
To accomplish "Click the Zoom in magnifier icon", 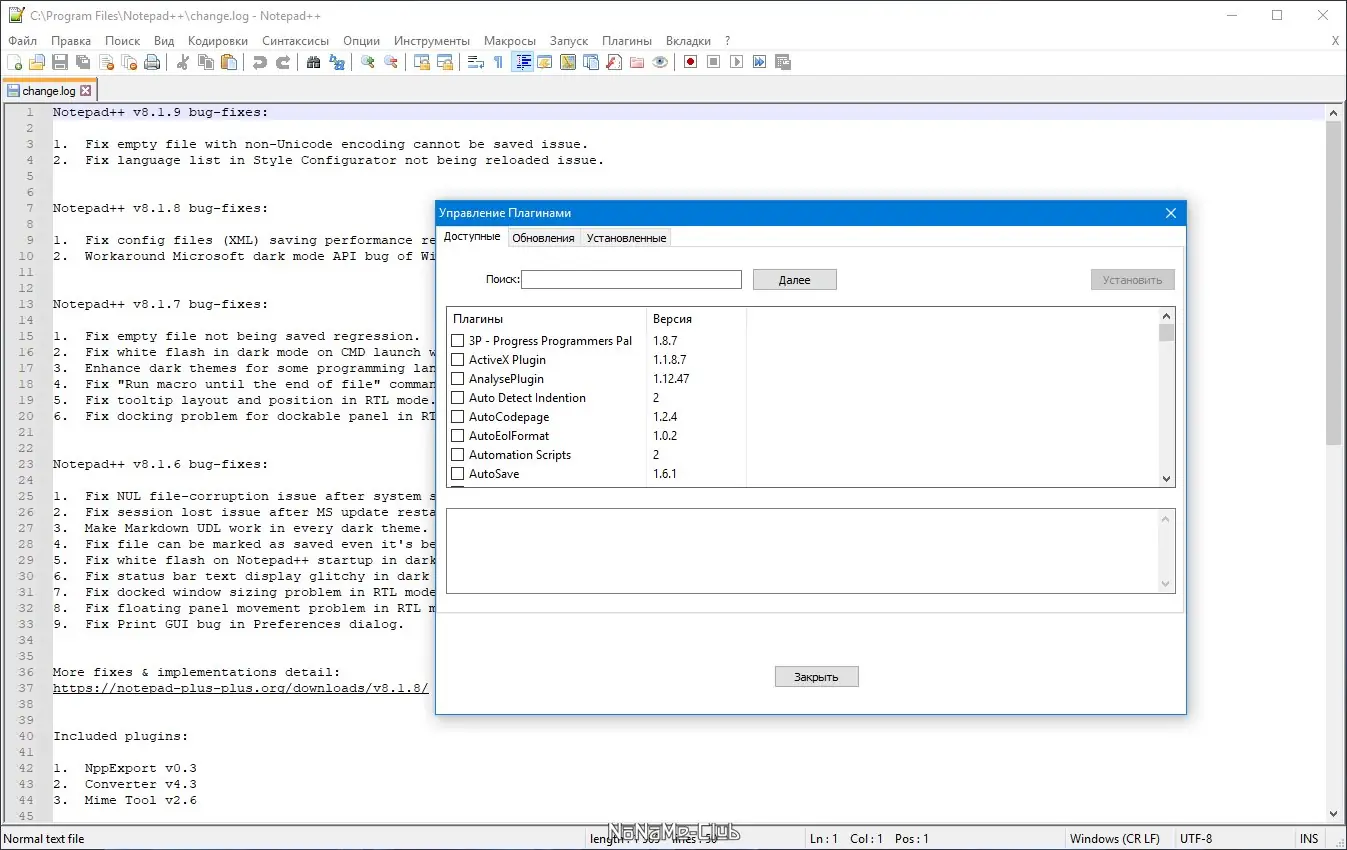I will coord(368,62).
